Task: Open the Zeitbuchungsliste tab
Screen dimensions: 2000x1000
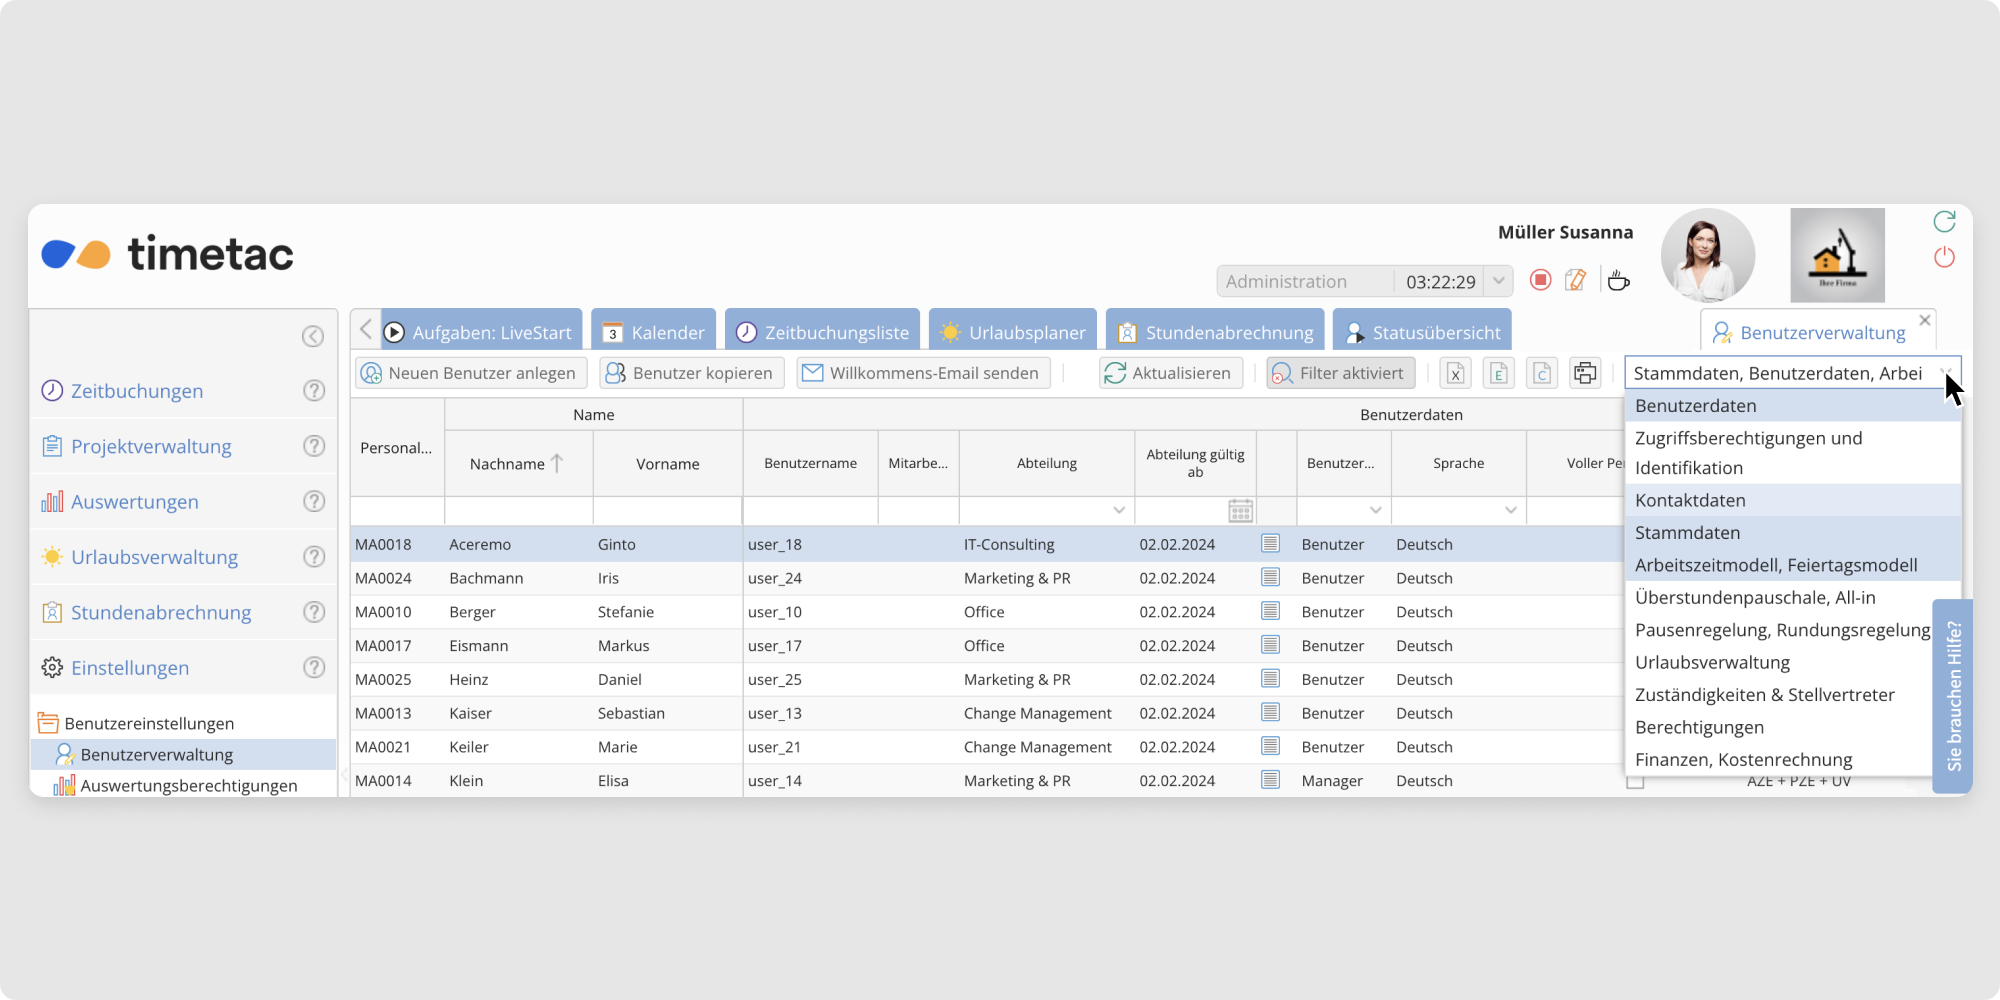Action: (823, 332)
